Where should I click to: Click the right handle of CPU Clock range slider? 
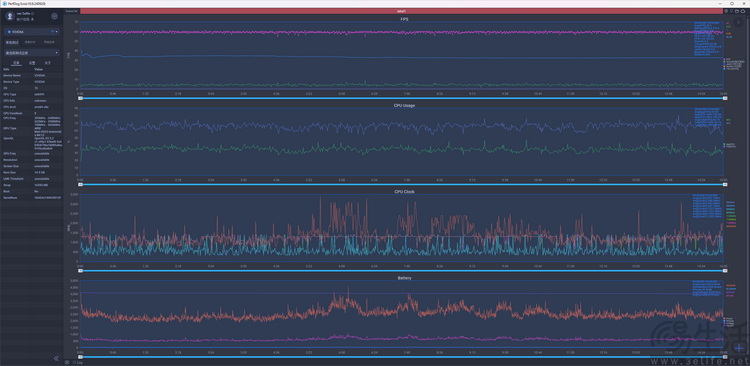click(x=725, y=271)
